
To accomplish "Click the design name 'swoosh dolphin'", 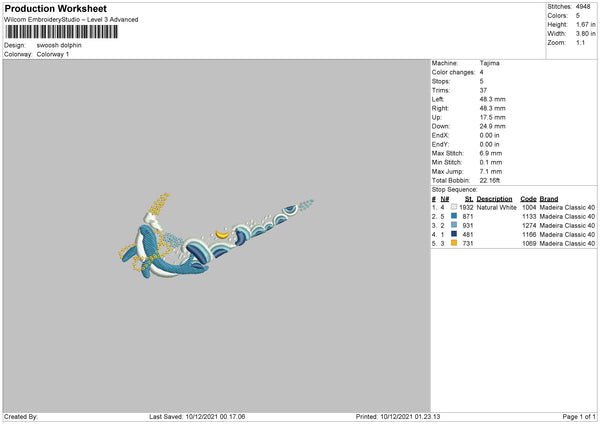I will click(x=59, y=45).
